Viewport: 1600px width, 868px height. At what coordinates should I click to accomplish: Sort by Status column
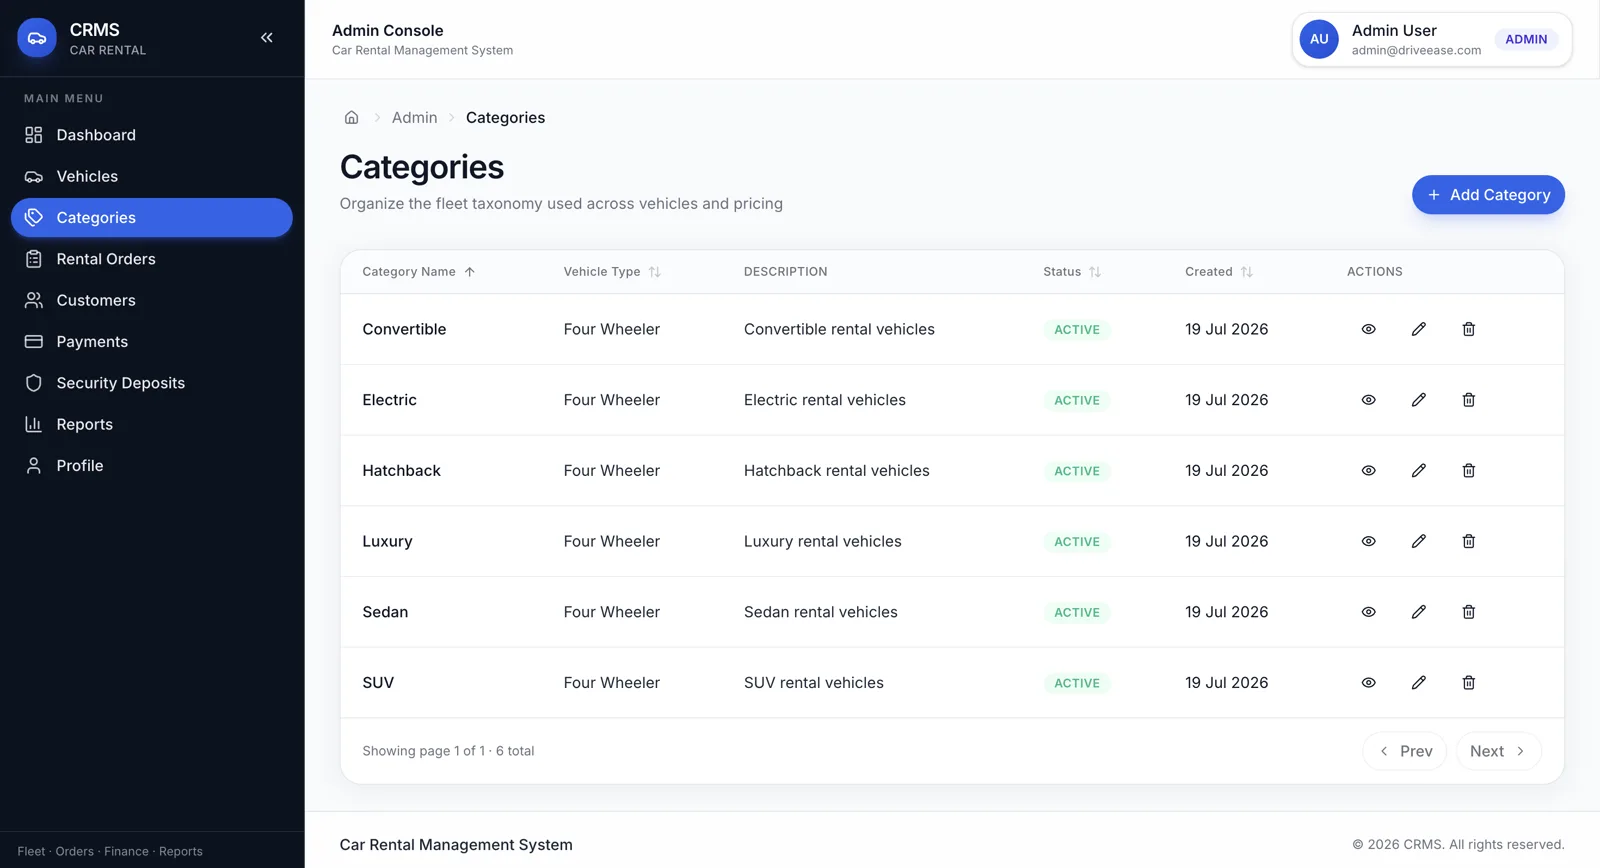click(1072, 272)
